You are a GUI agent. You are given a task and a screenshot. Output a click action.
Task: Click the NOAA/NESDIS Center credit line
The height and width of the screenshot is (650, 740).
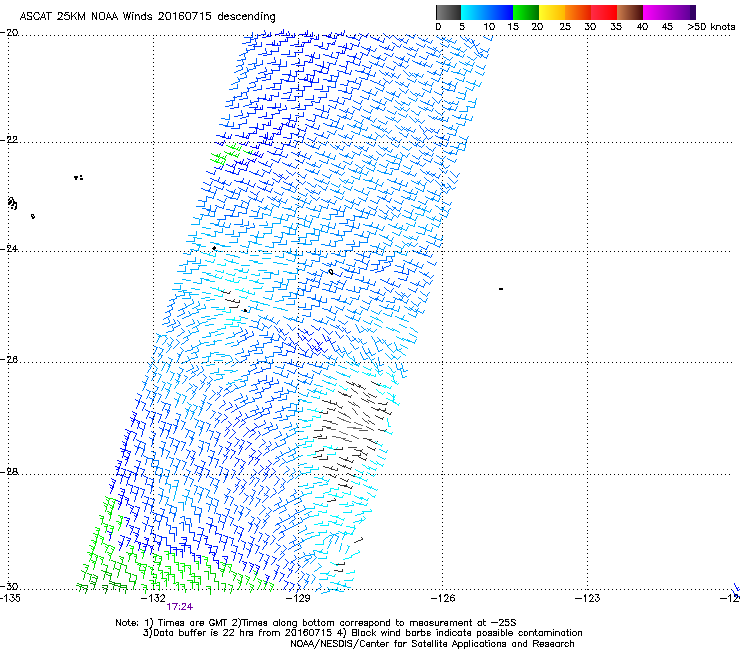pyautogui.click(x=432, y=644)
